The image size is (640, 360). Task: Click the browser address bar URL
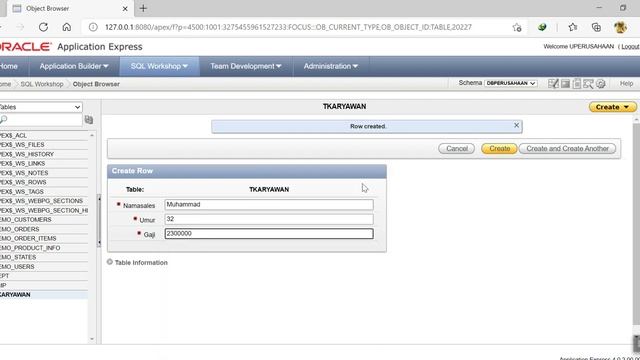coord(288,27)
